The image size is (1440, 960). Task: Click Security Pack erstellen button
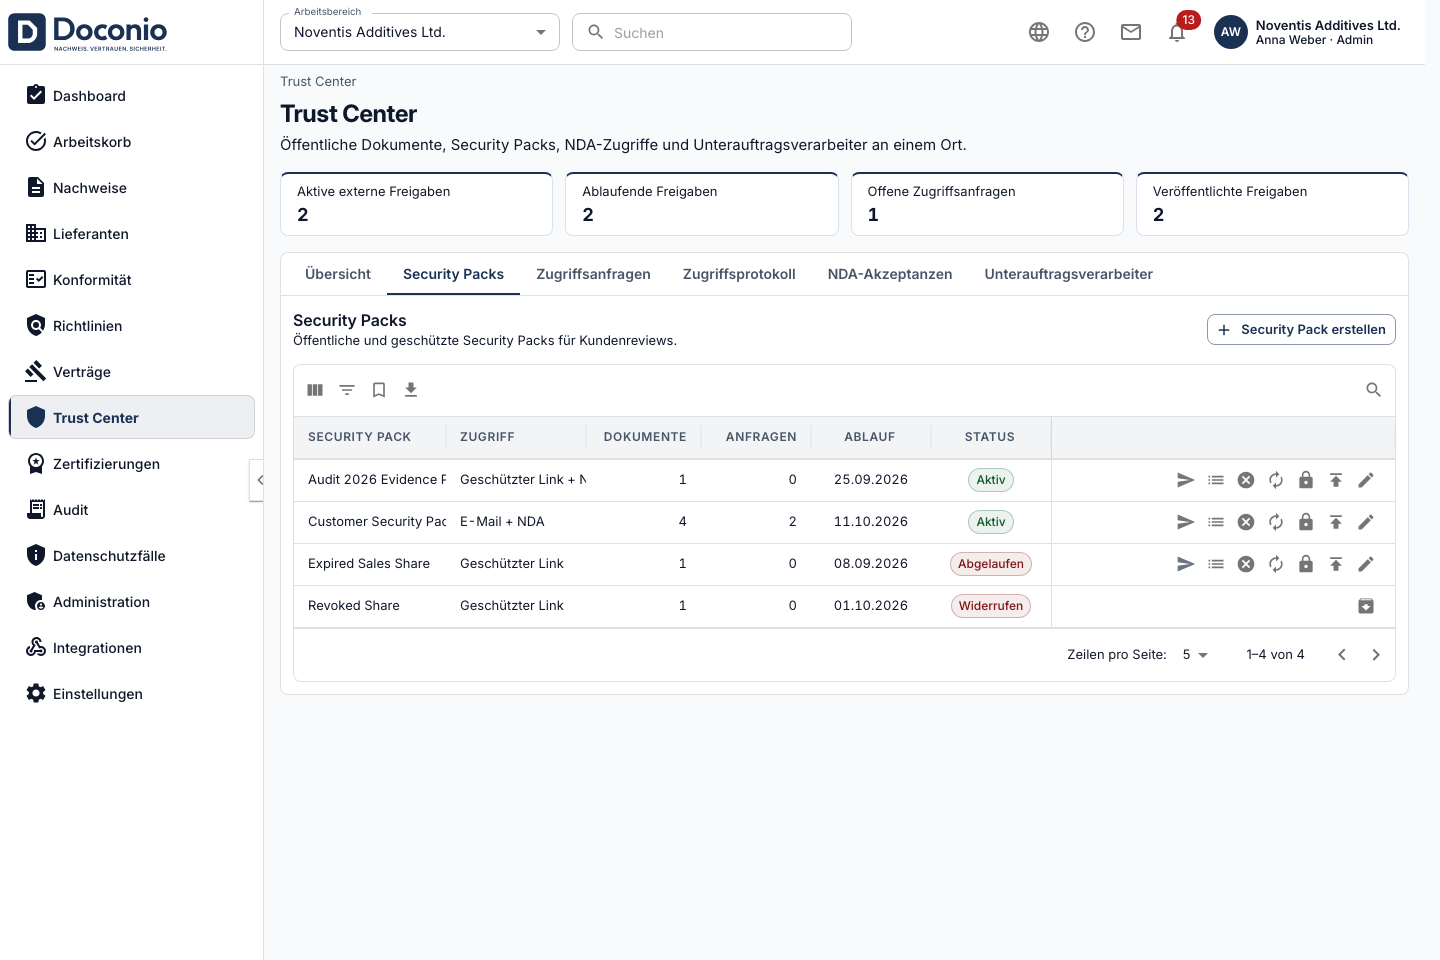coord(1301,330)
